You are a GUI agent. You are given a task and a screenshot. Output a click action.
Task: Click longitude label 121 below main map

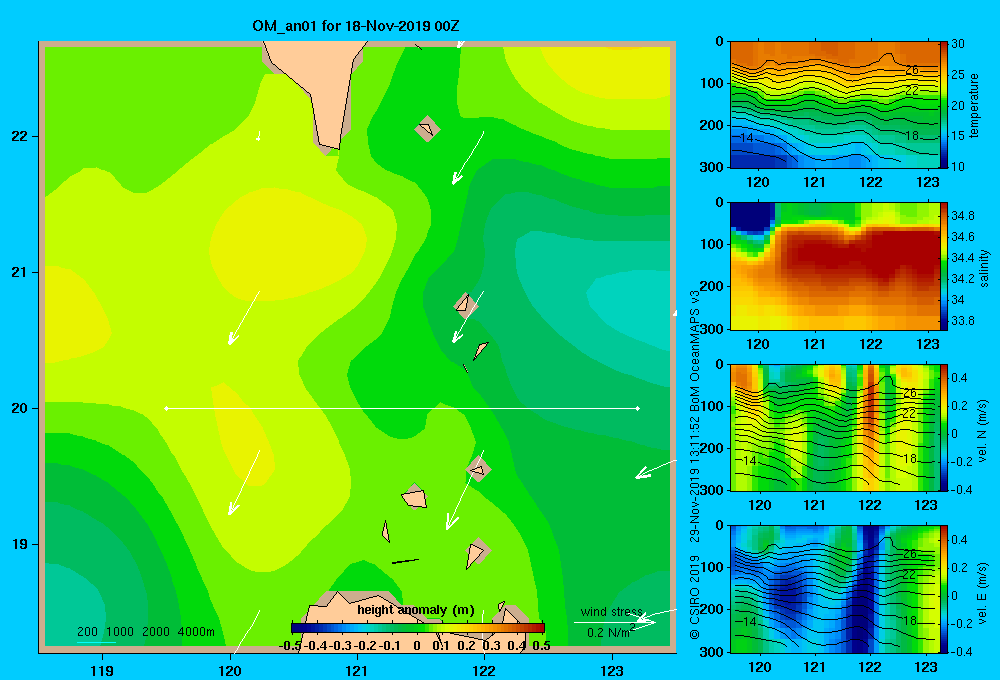(357, 670)
